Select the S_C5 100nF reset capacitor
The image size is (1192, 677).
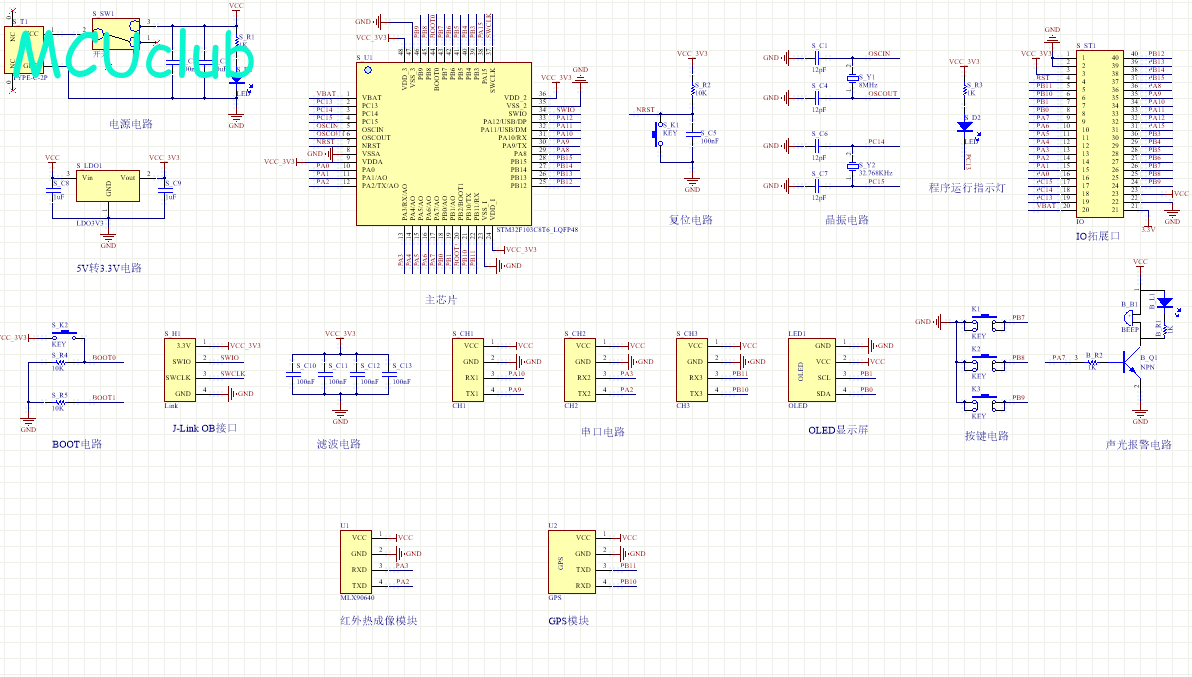[693, 134]
